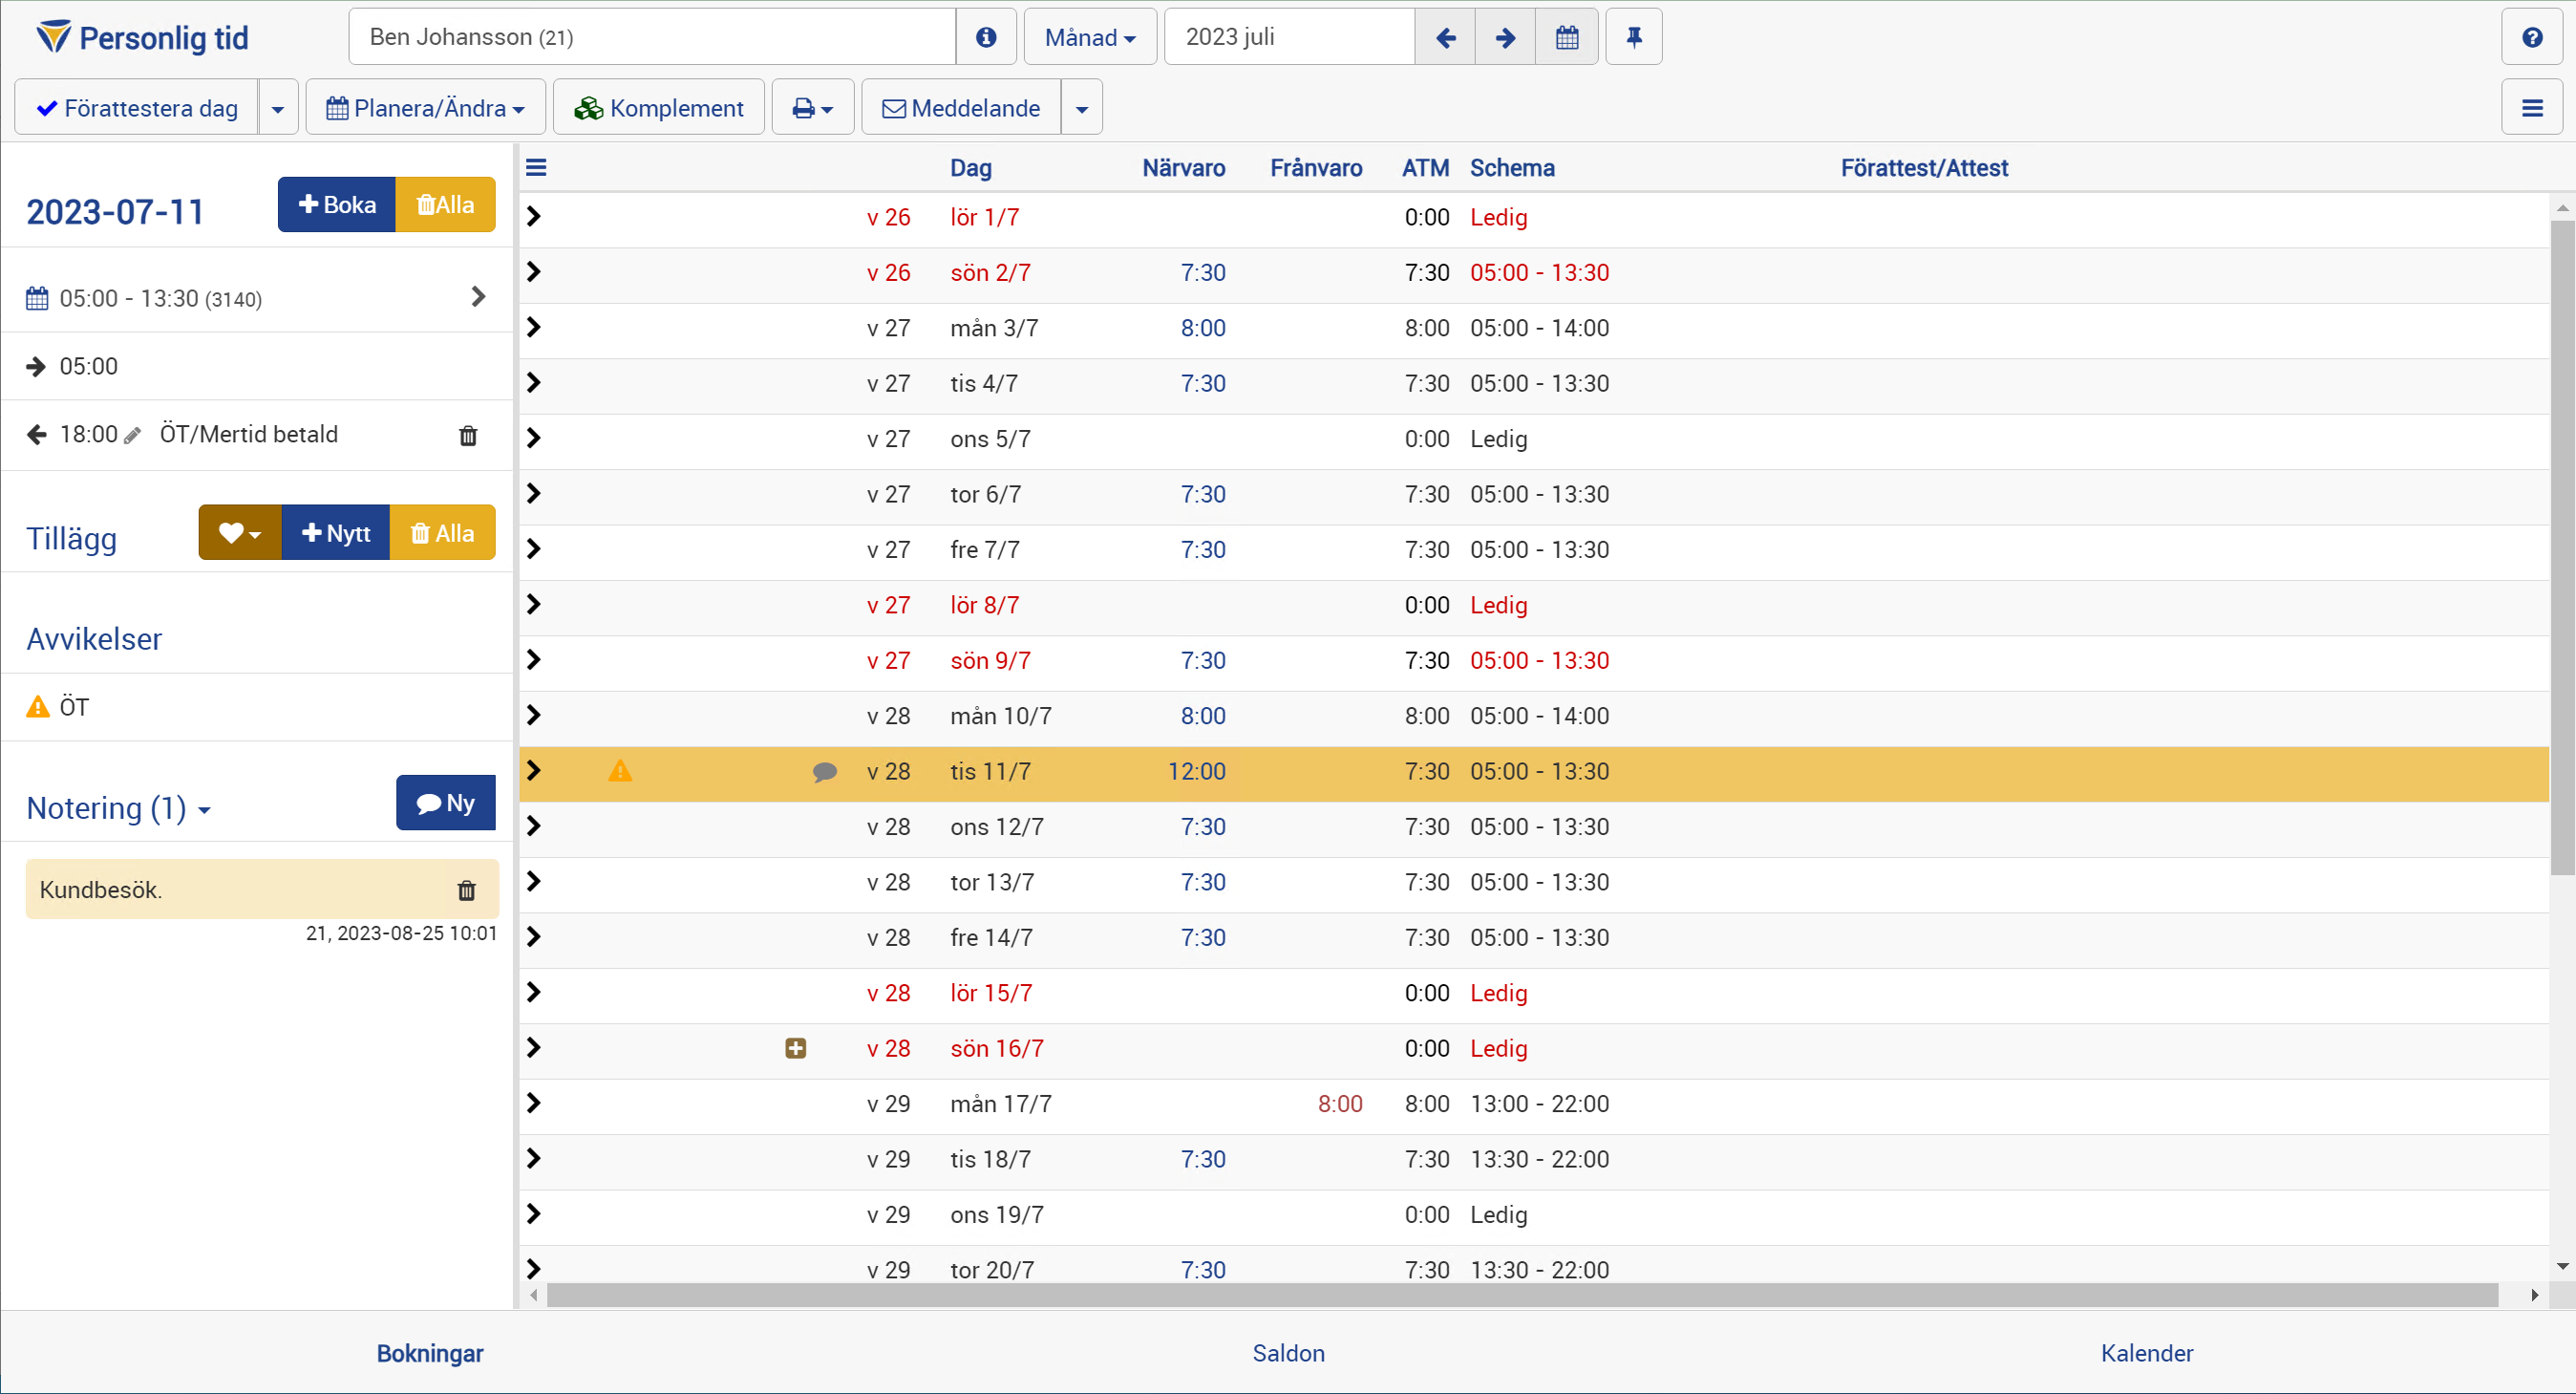The width and height of the screenshot is (2576, 1394).
Task: Click the Förattestera dag button
Action: point(137,108)
